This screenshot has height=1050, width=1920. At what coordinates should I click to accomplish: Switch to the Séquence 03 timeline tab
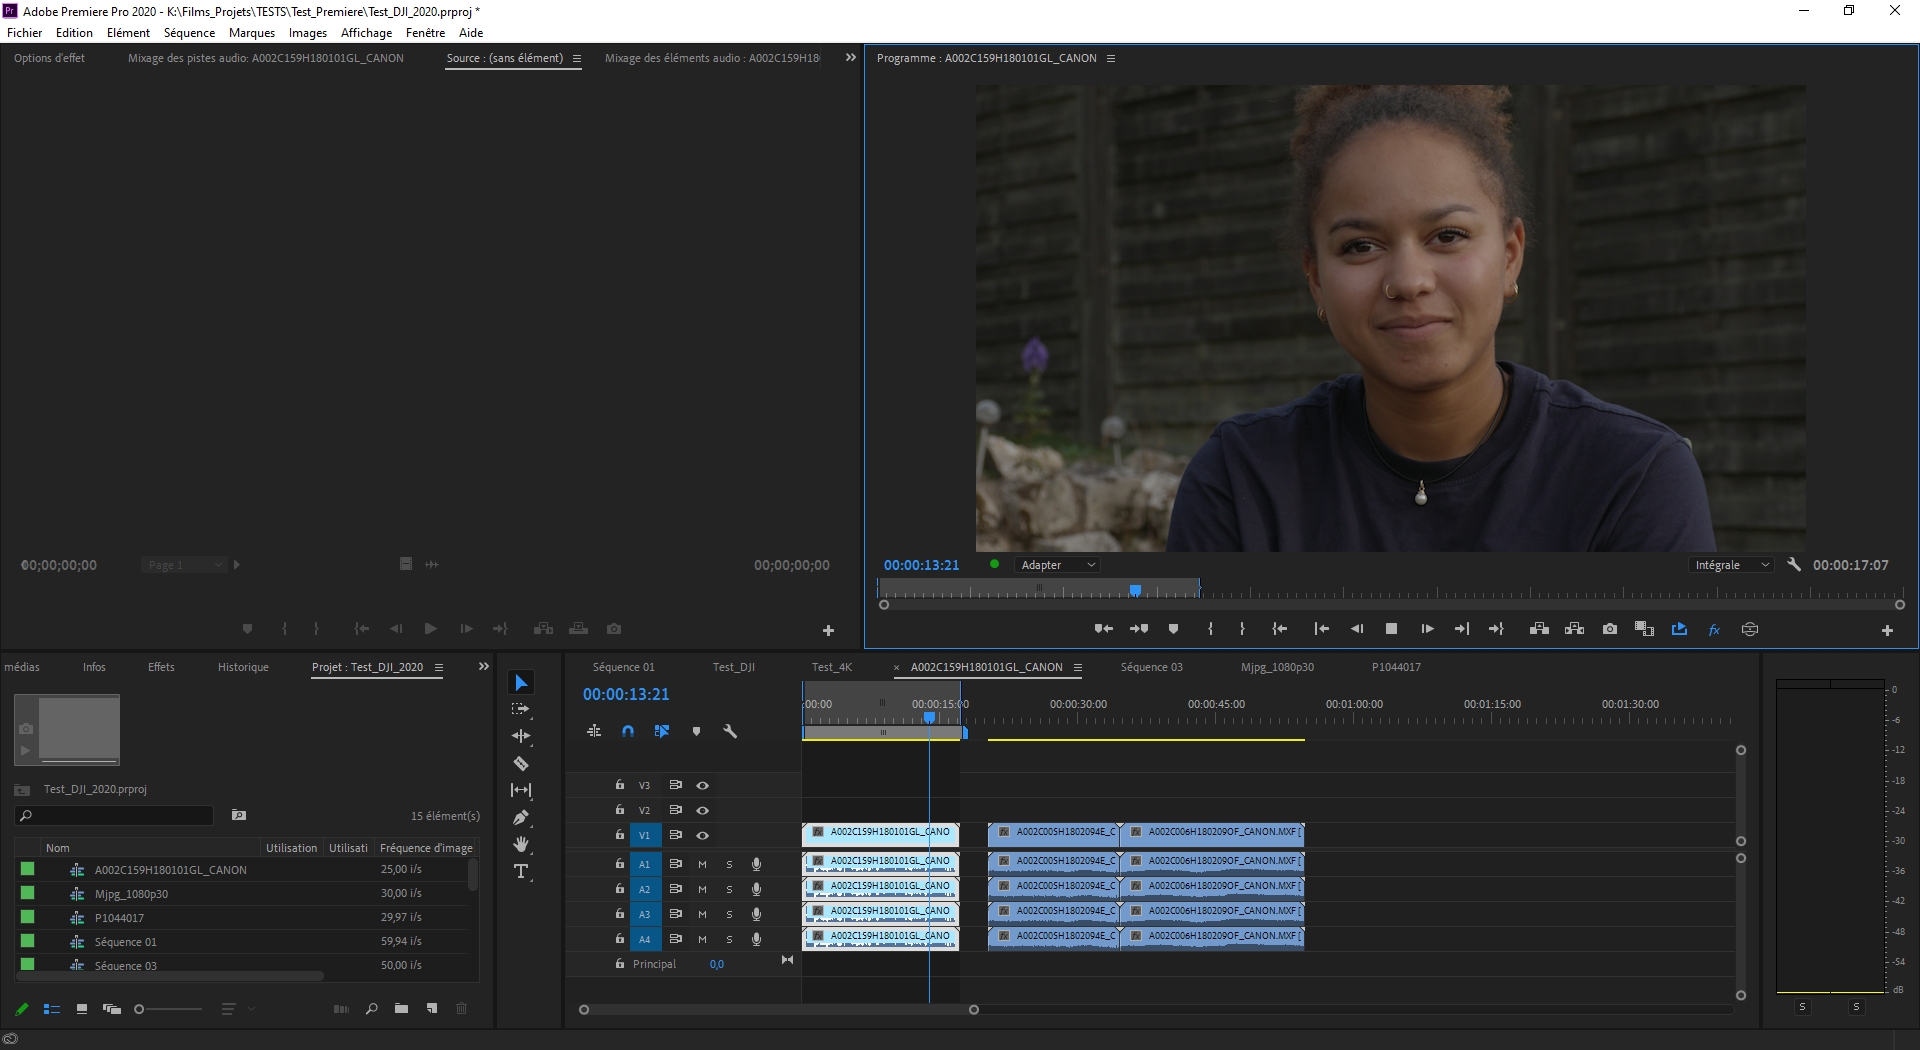(1151, 667)
